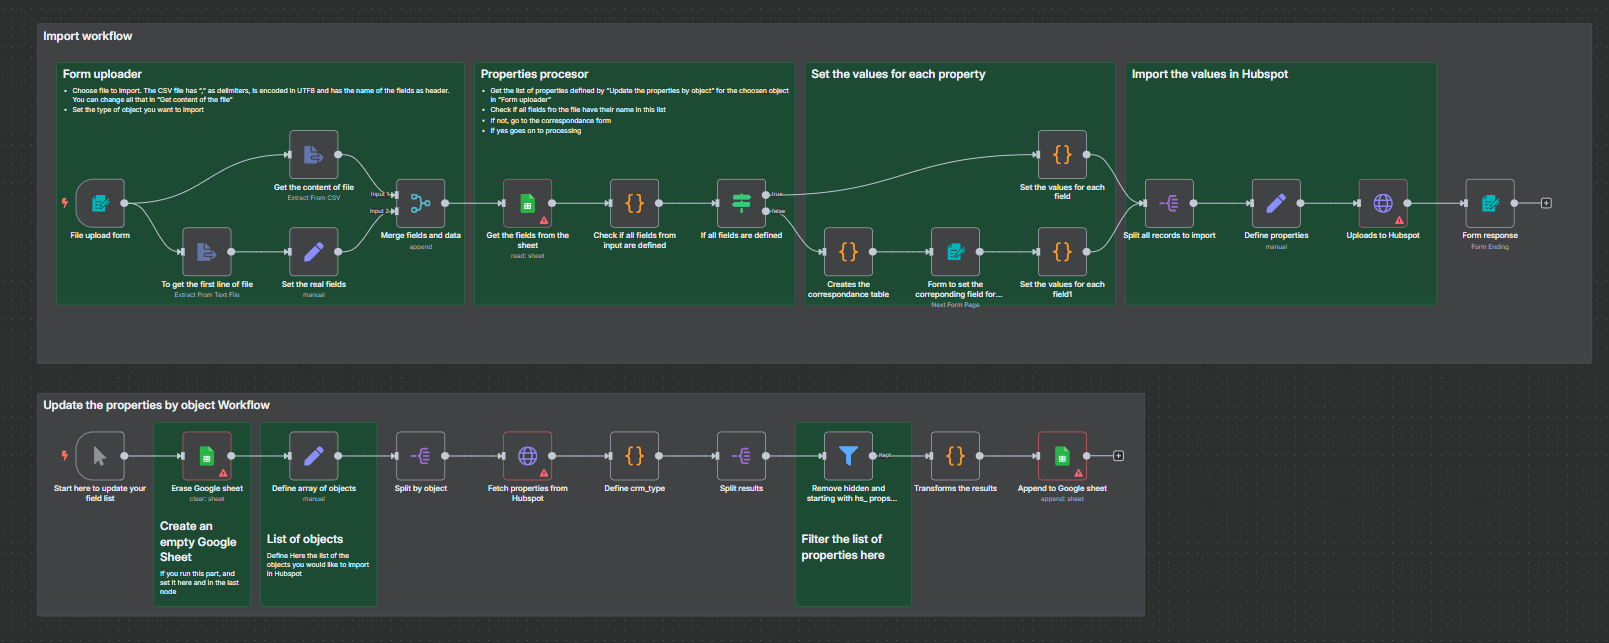Open the If all fields are defined node
Screen dimensions: 1609x643
tap(742, 203)
